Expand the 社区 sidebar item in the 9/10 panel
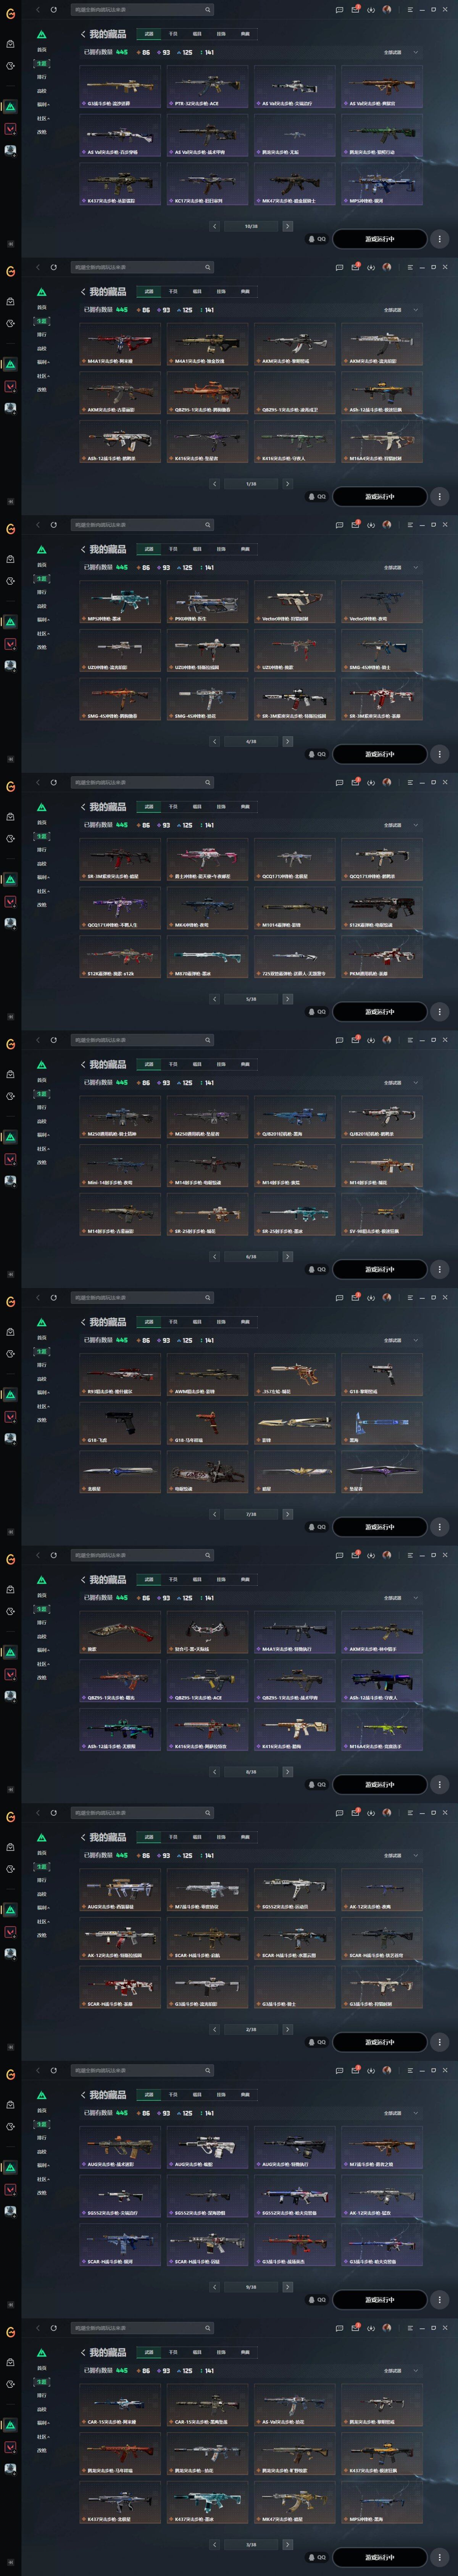Screen dimensions: 458x2576 coord(43,2179)
